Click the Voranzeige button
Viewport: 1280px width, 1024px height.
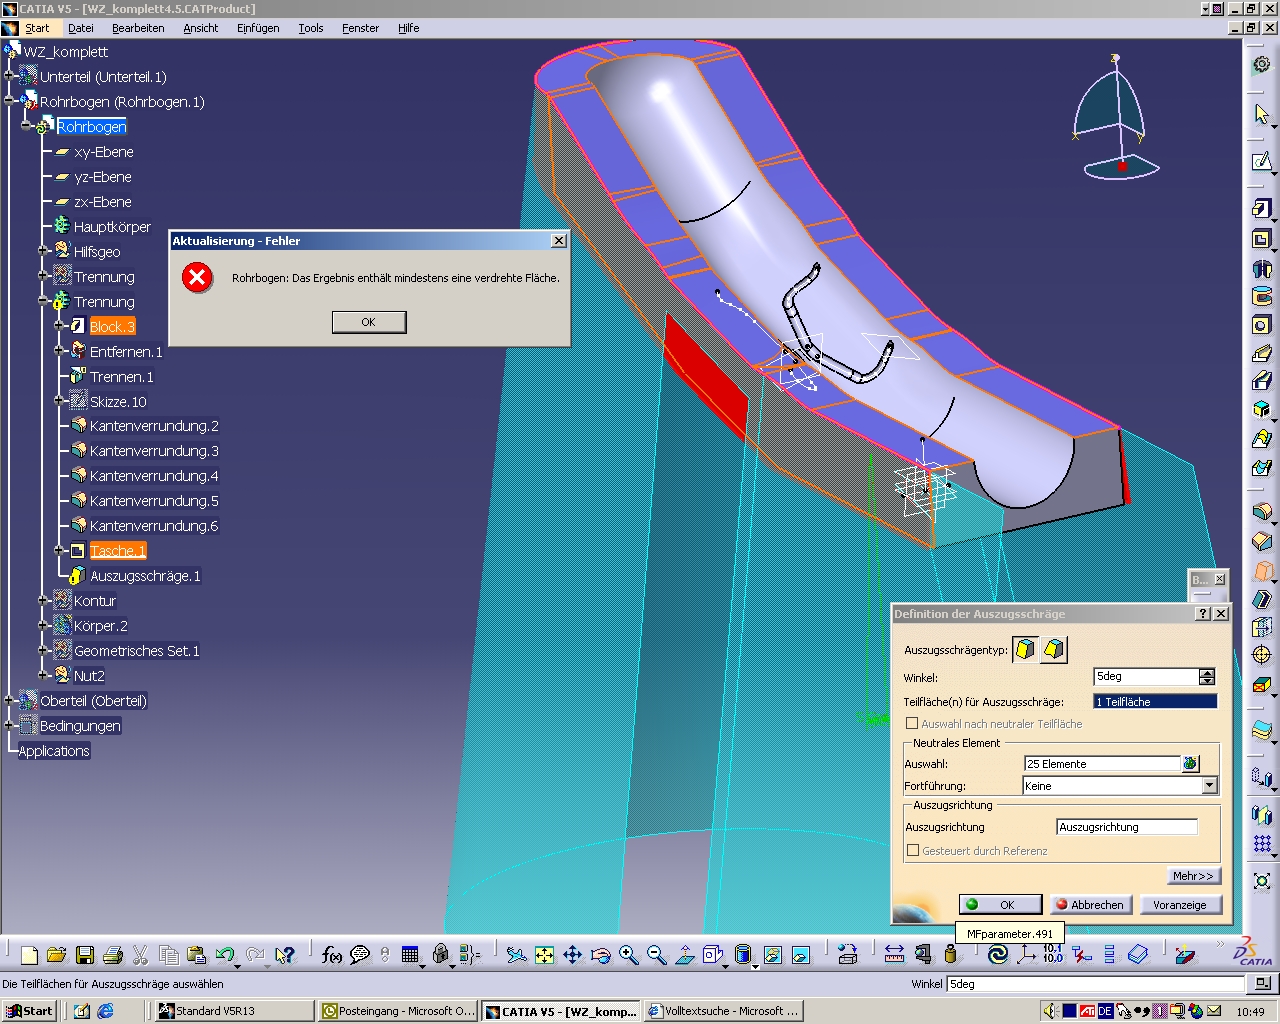1179,904
